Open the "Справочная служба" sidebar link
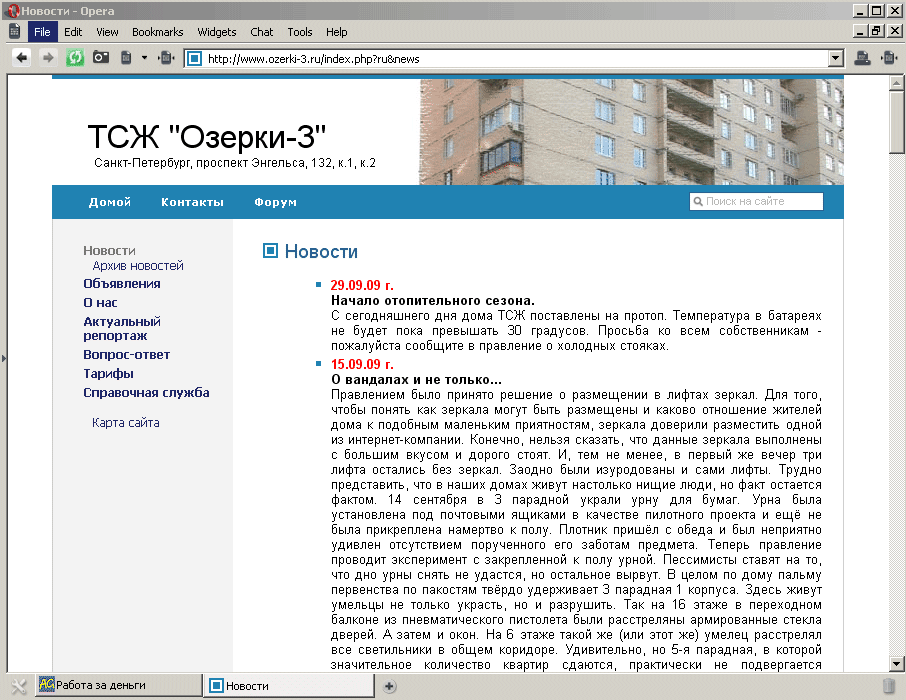The image size is (906, 700). click(146, 392)
